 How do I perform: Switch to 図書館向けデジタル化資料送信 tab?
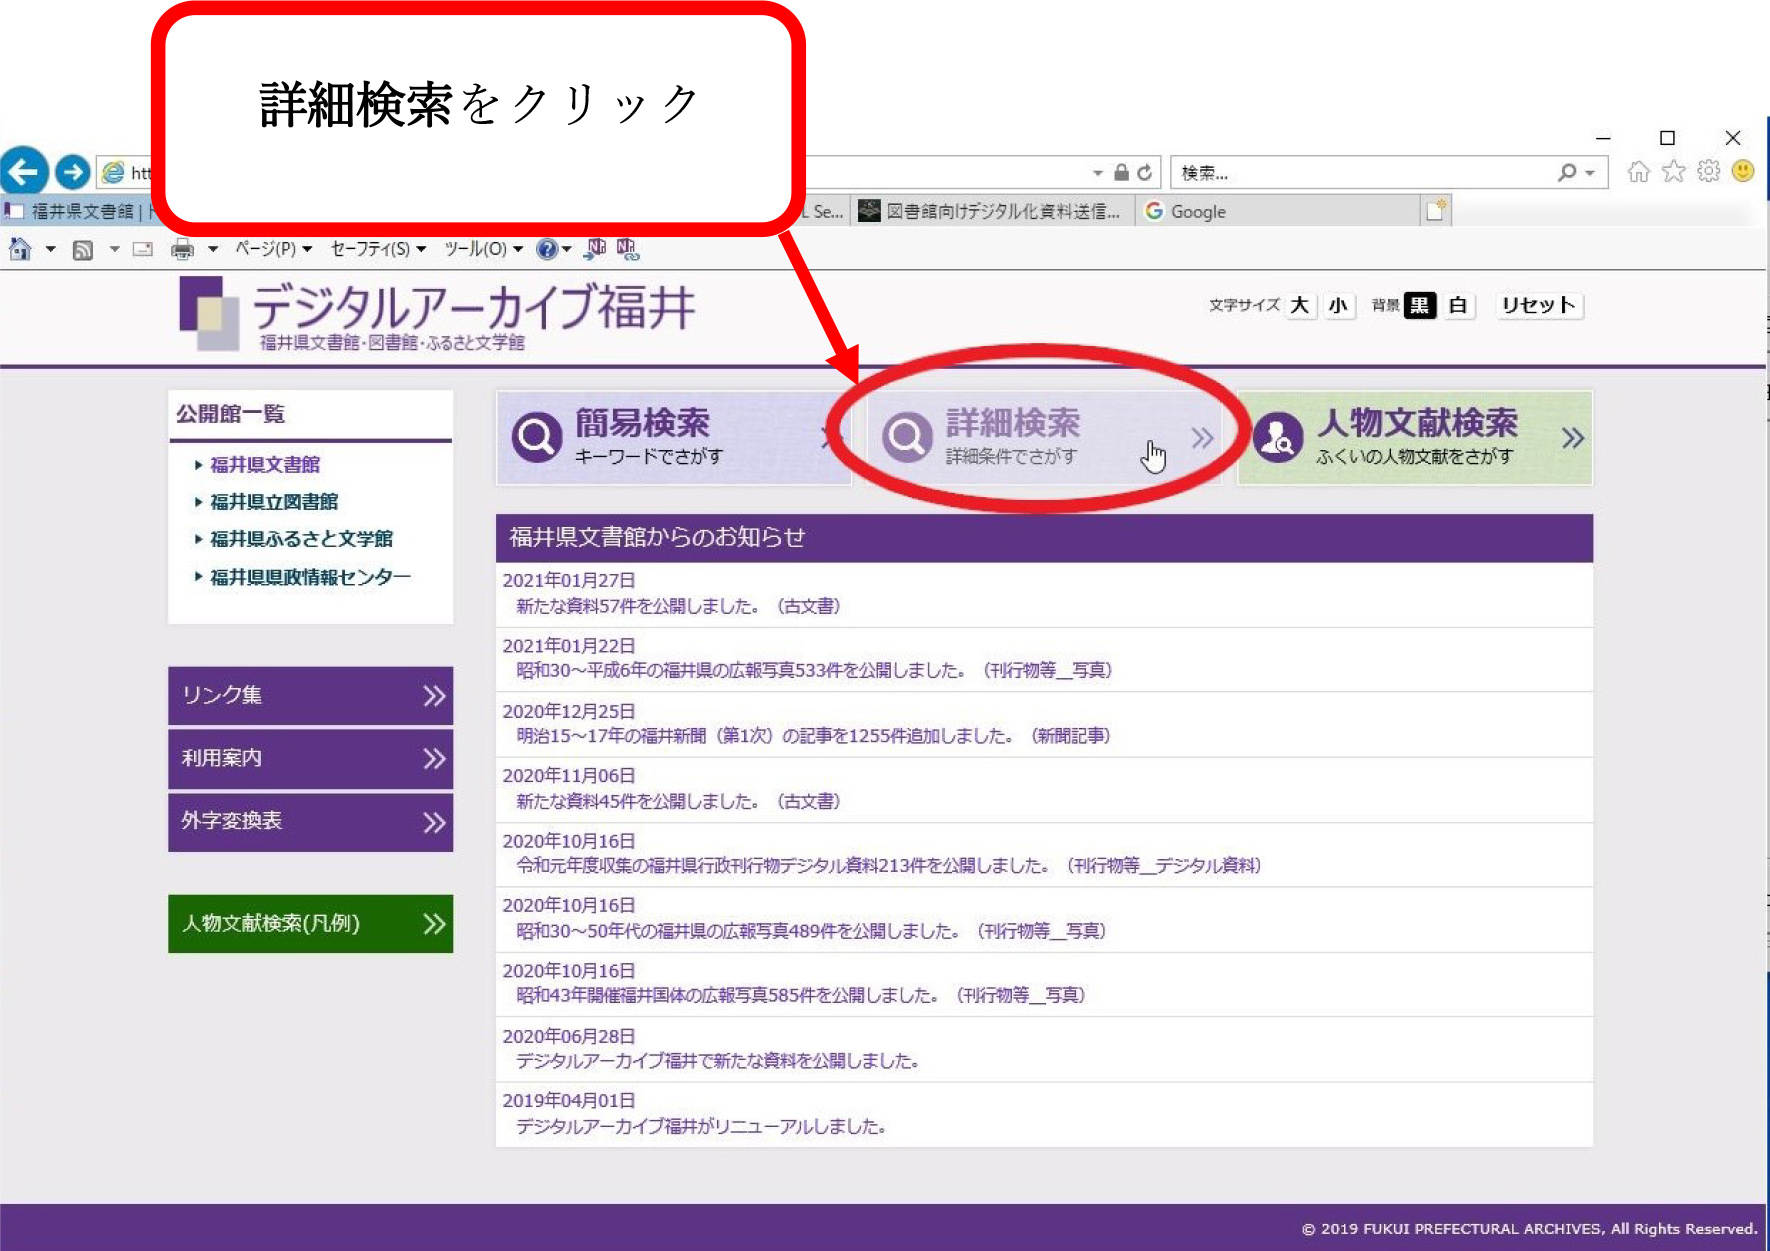click(x=993, y=211)
